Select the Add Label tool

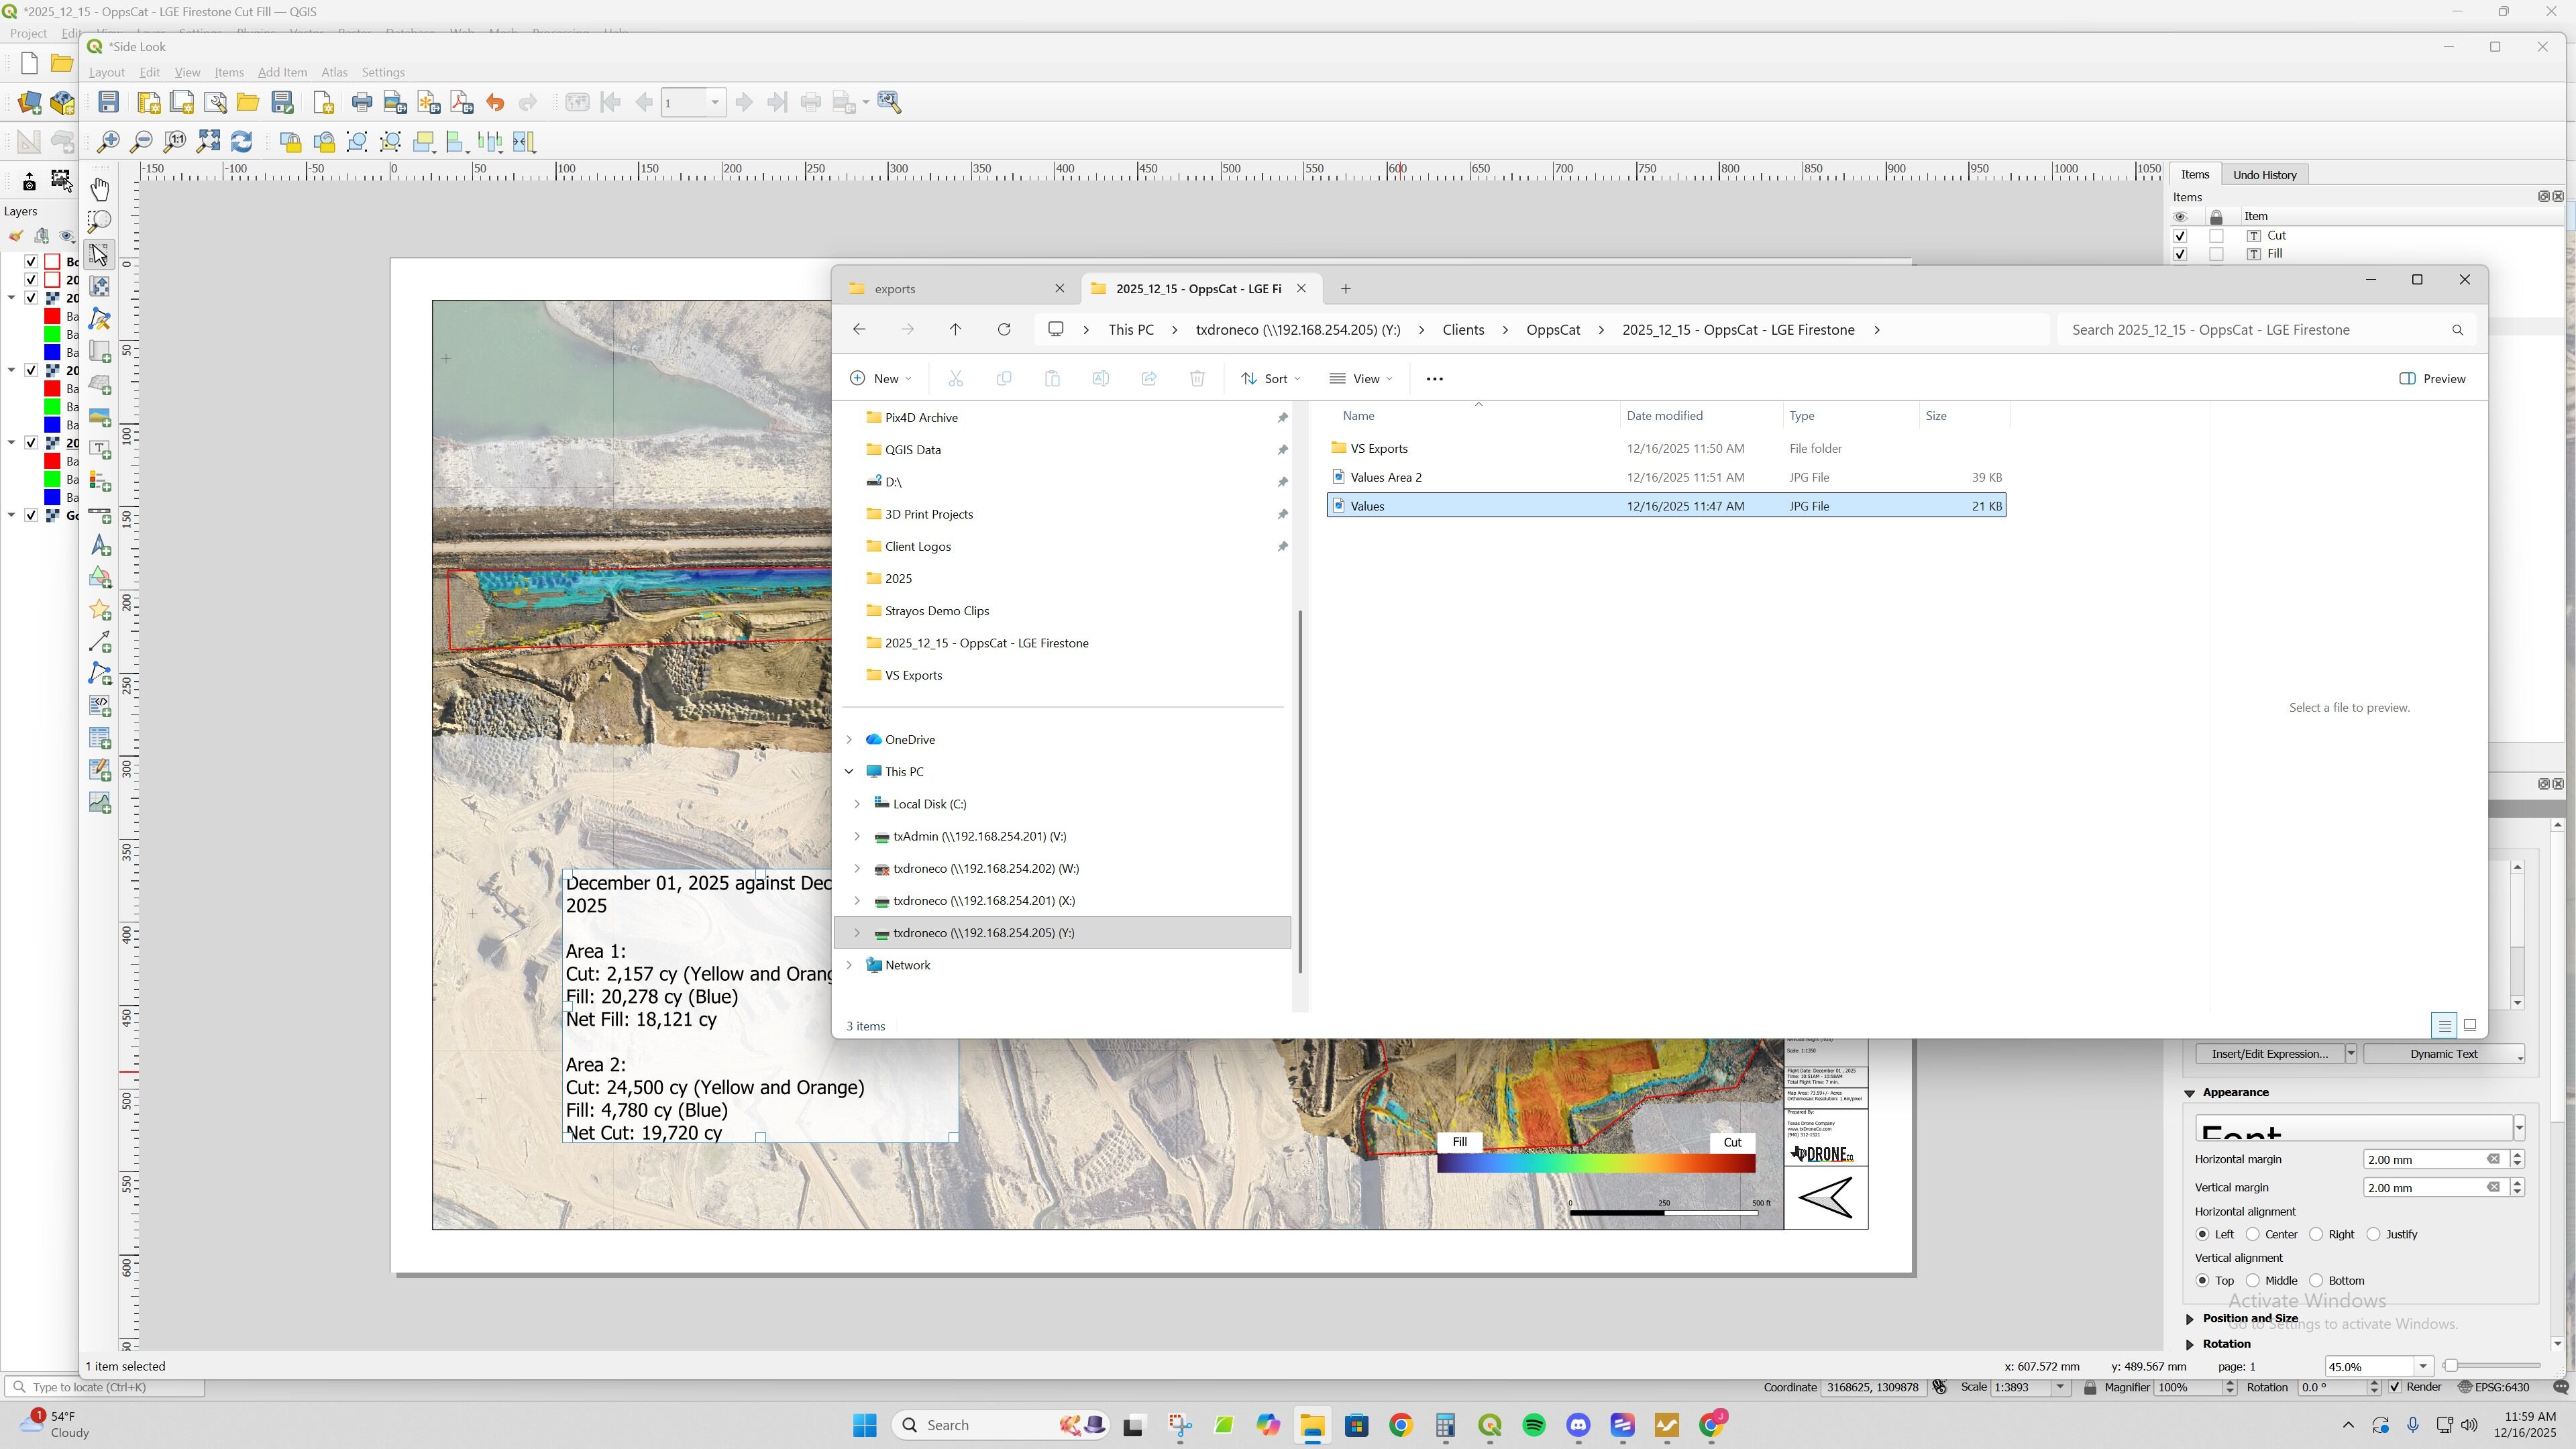[x=100, y=449]
